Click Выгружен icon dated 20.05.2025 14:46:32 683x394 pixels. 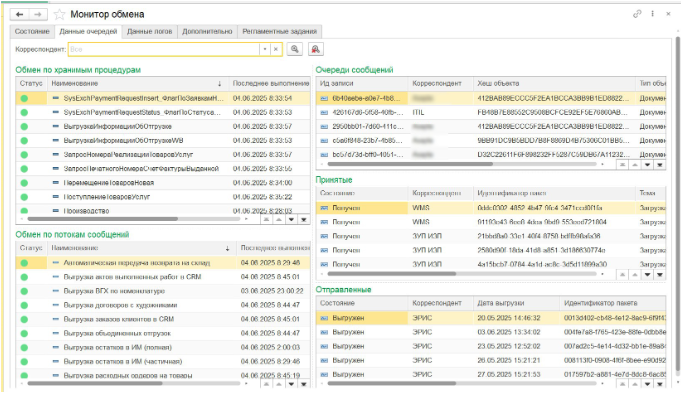coord(324,318)
